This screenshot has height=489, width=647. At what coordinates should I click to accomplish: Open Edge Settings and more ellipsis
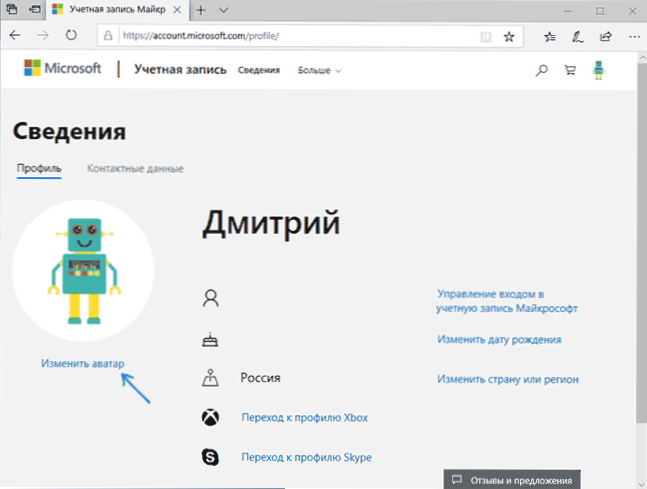(x=635, y=37)
